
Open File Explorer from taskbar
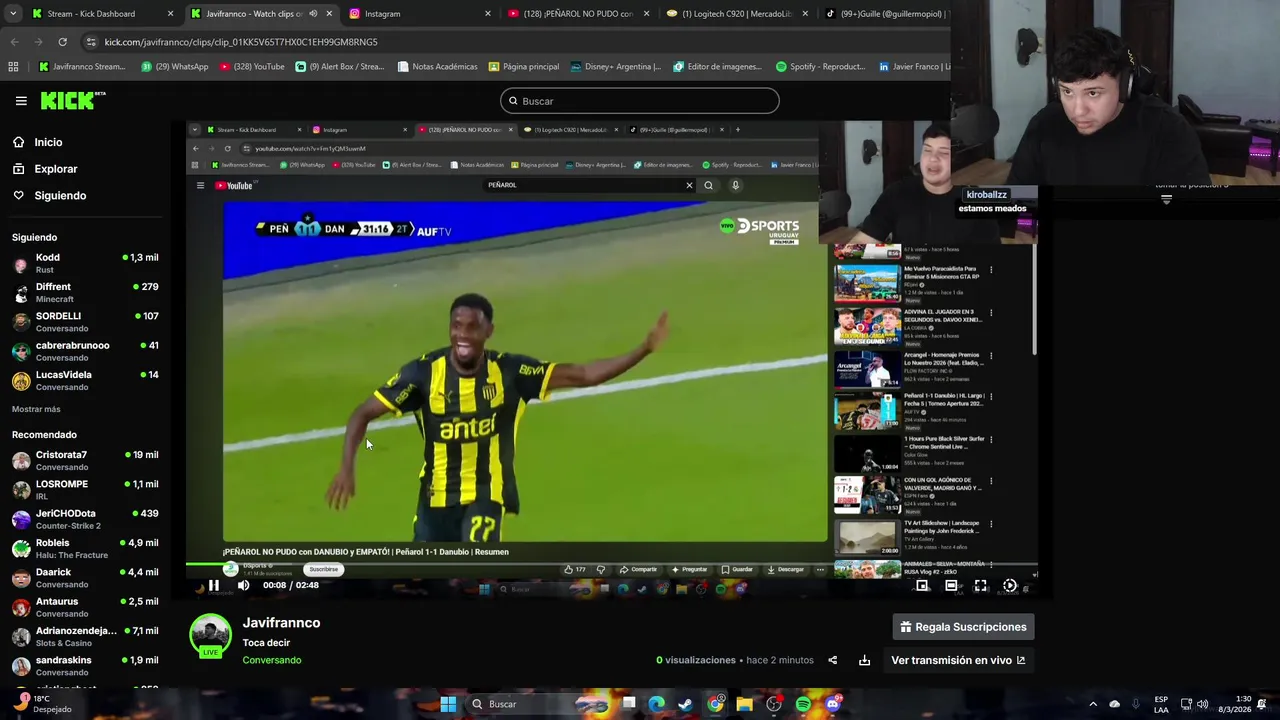(x=744, y=704)
